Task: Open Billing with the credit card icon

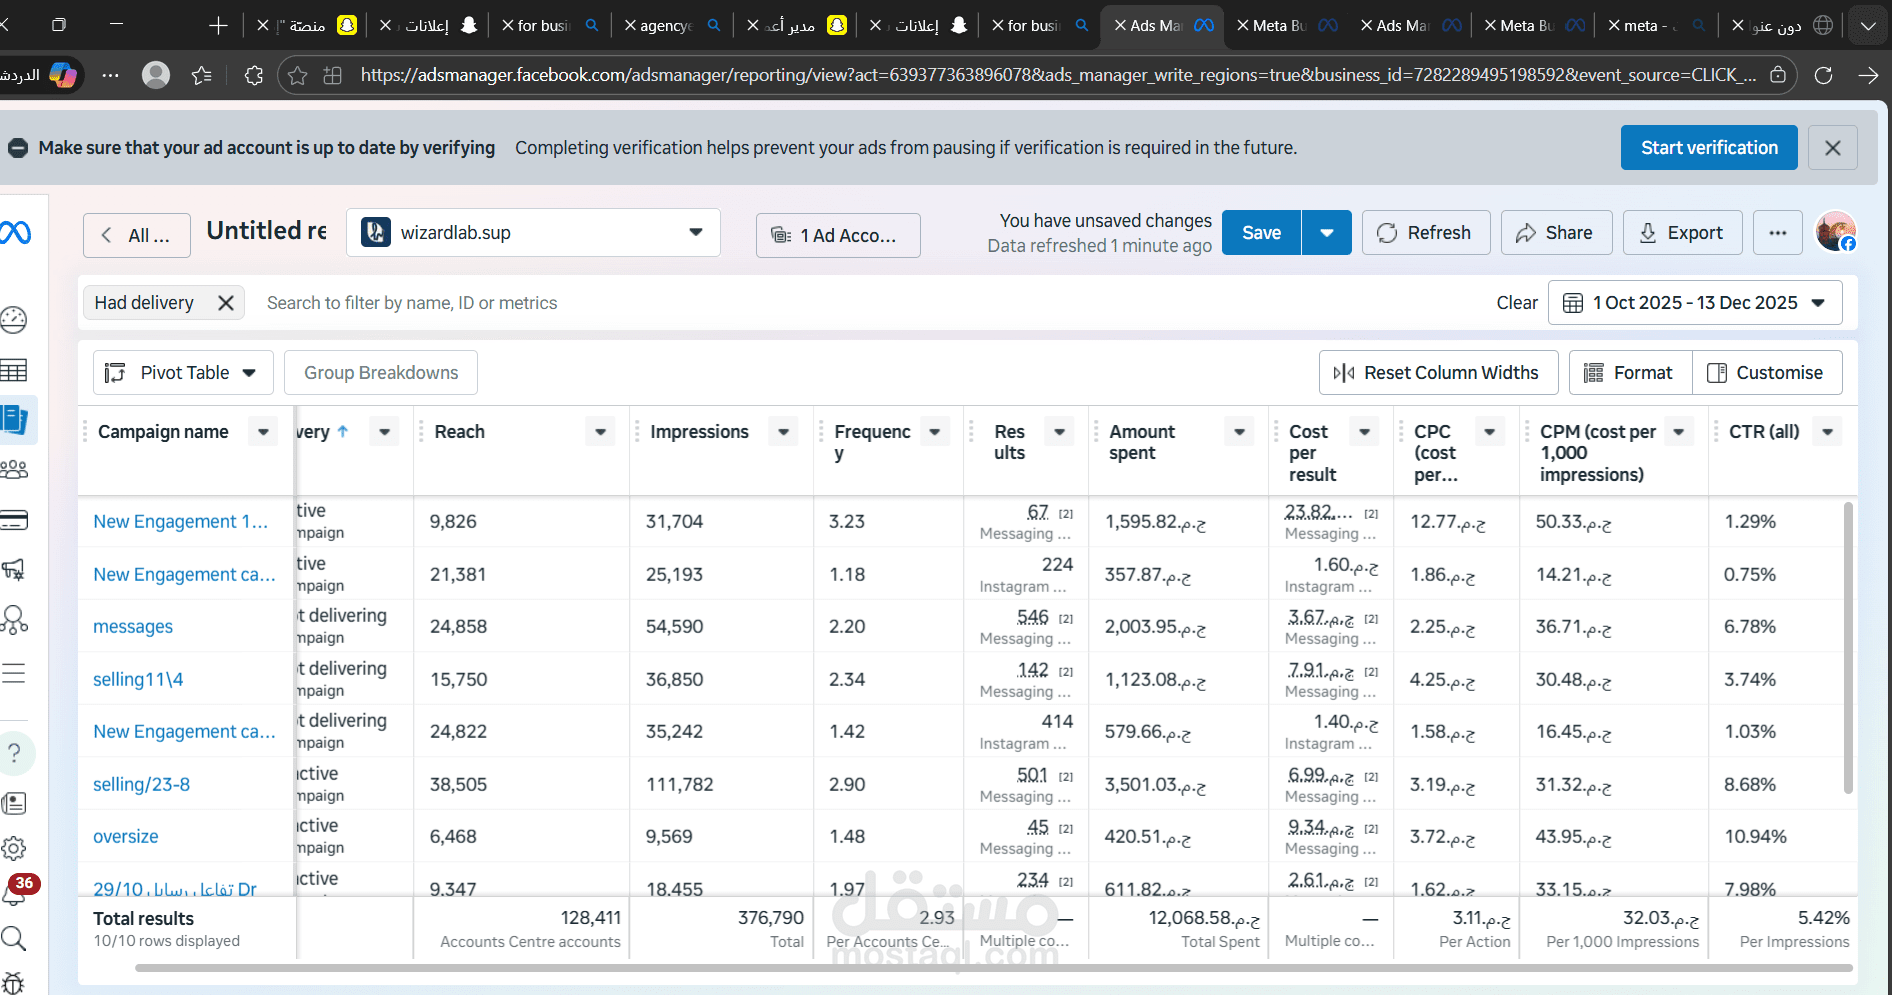Action: pos(14,520)
